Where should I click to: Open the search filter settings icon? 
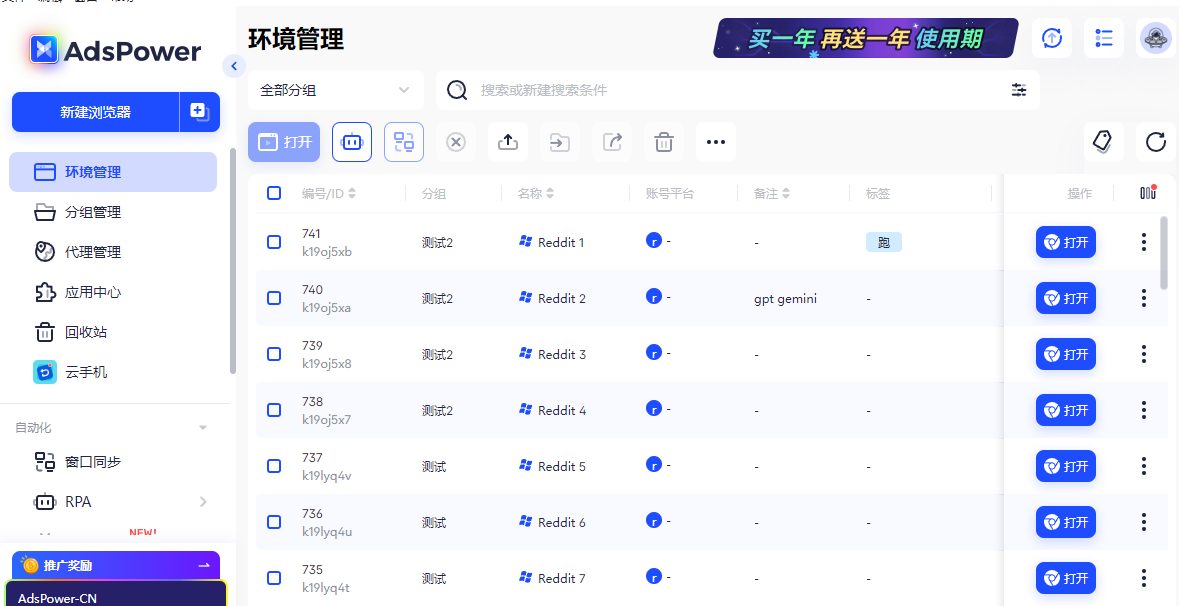pos(1019,90)
